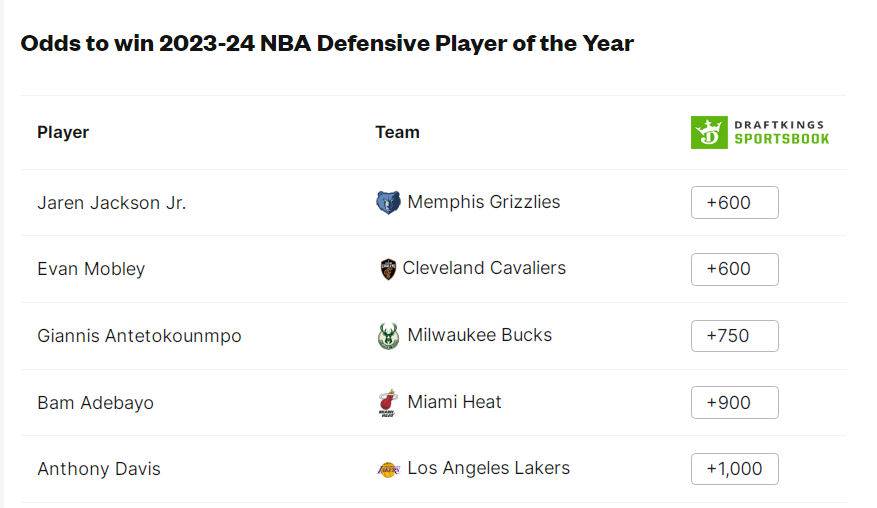
Task: Open Anthony Davis player name
Action: pos(99,469)
